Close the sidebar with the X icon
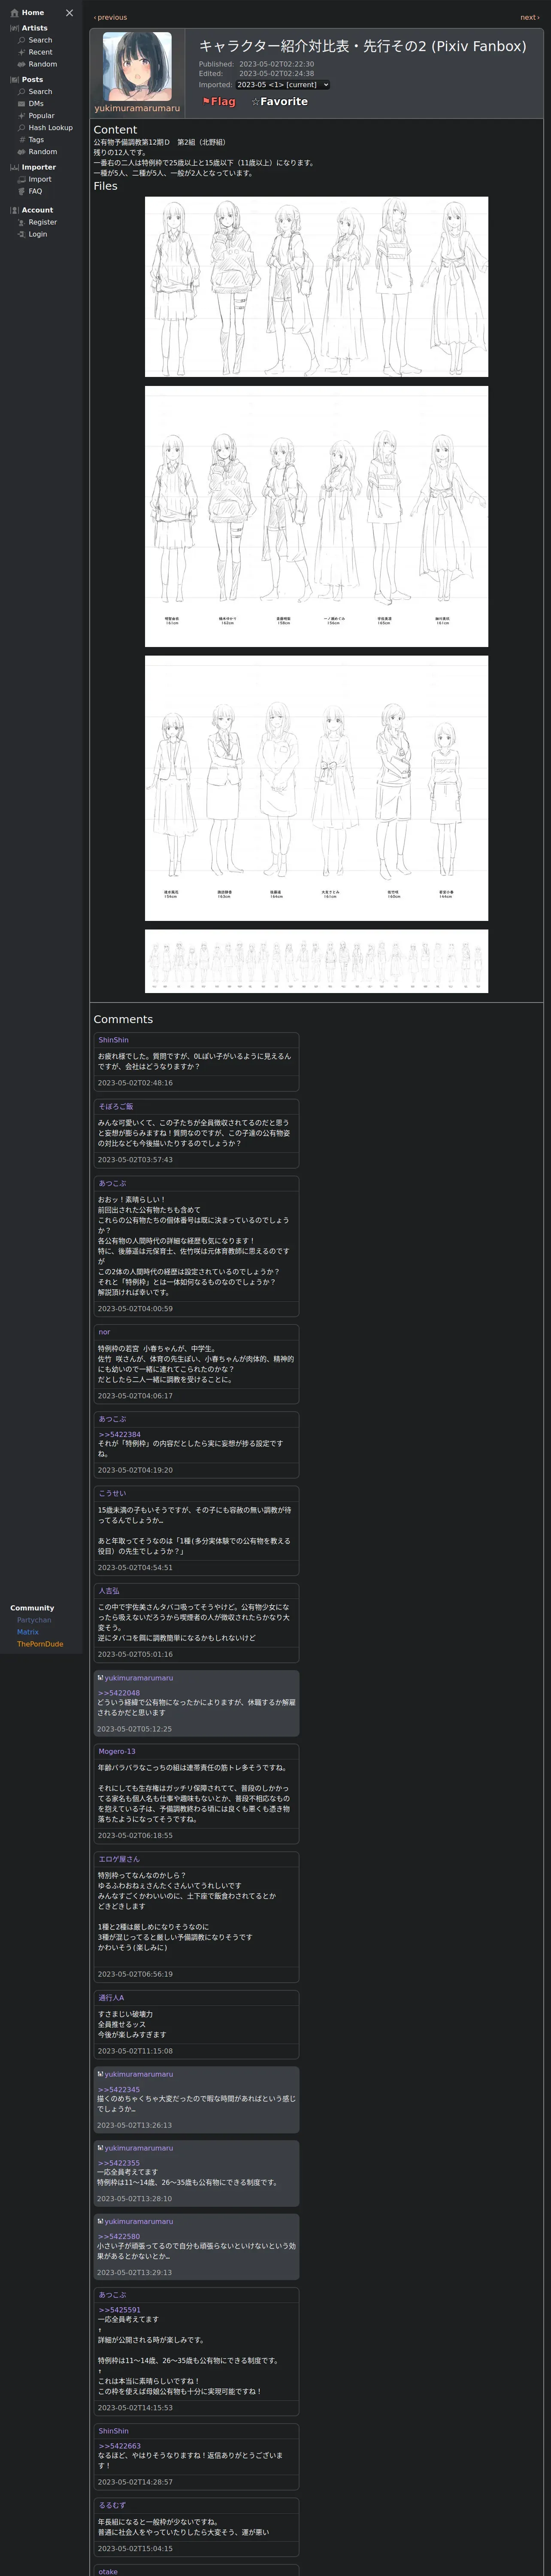The height and width of the screenshot is (2576, 551). pyautogui.click(x=69, y=13)
